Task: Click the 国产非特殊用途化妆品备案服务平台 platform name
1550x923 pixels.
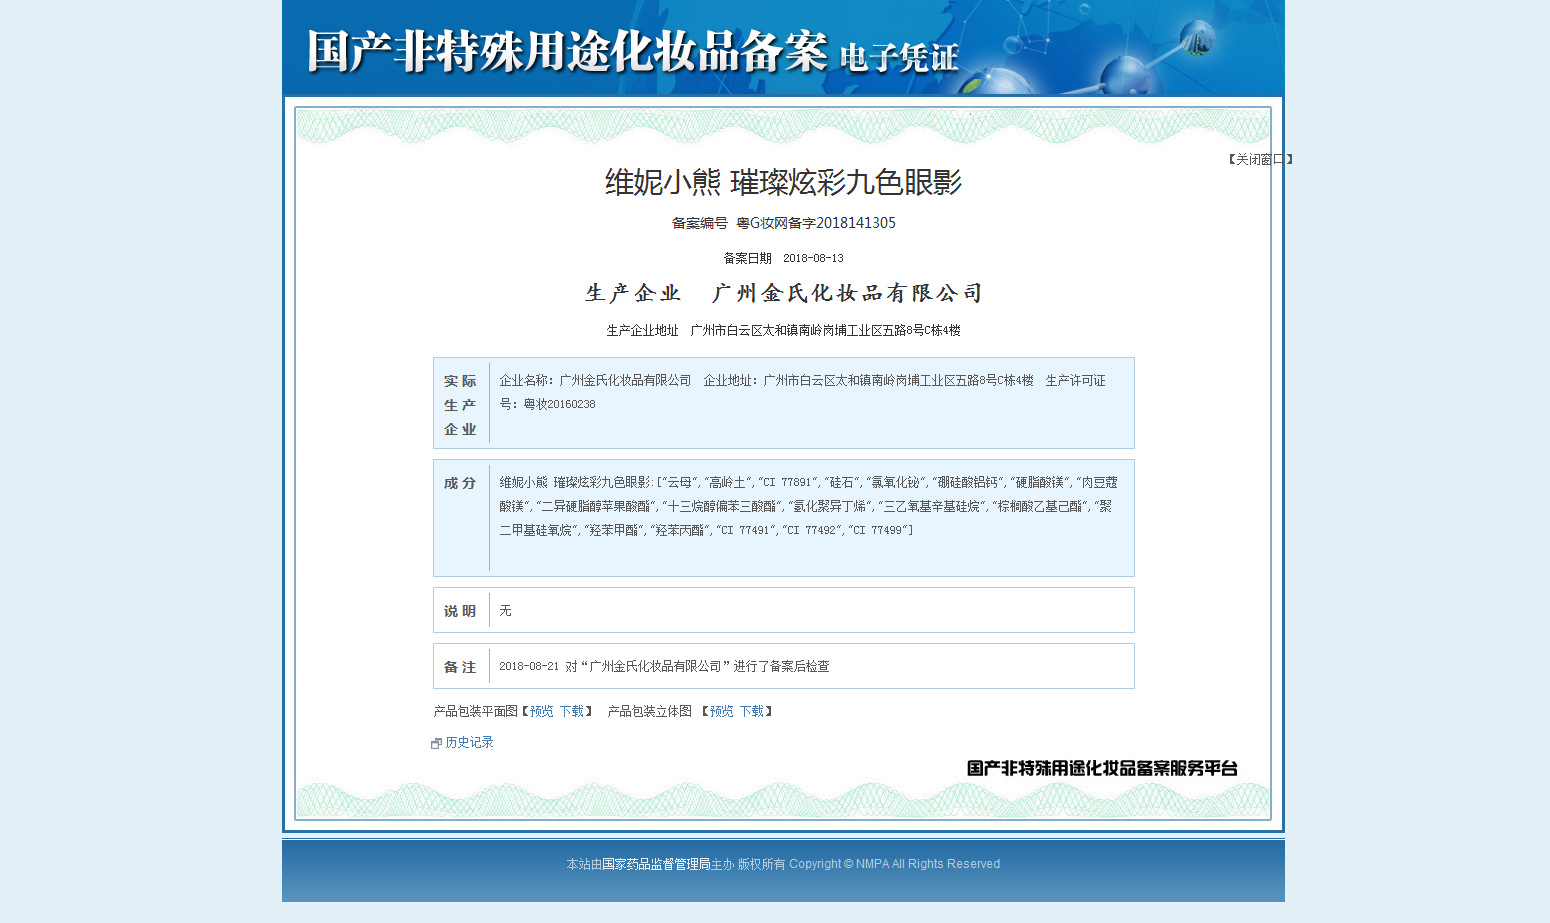Action: coord(1102,768)
